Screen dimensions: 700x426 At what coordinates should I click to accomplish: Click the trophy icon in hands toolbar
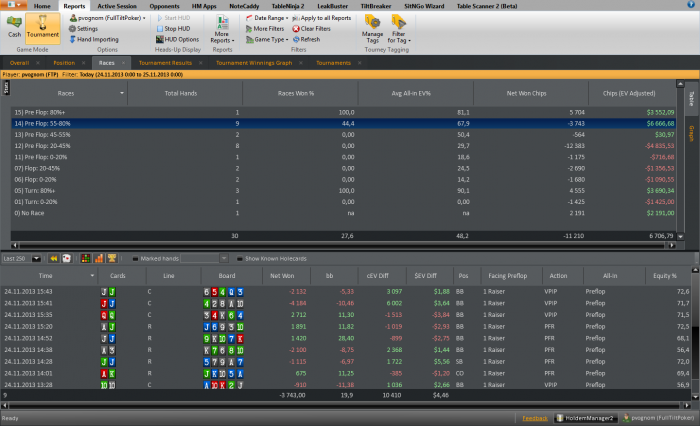pyautogui.click(x=112, y=259)
